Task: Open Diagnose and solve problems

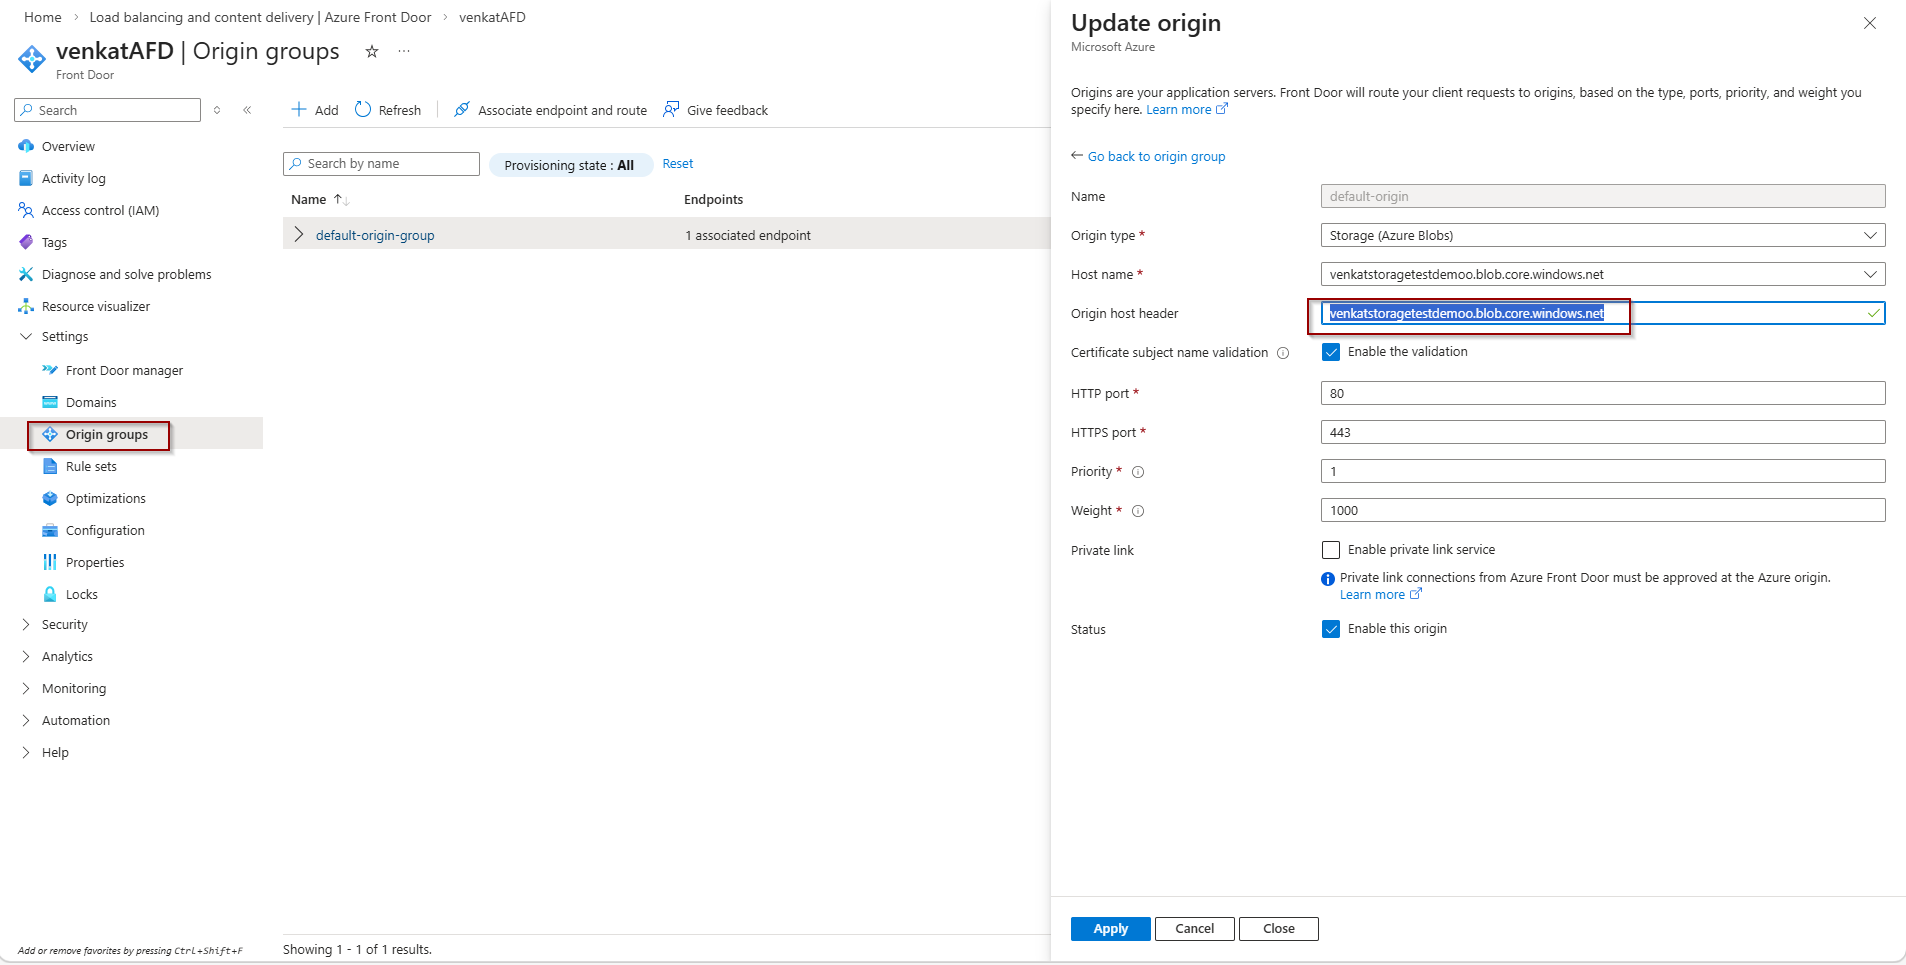Action: click(127, 274)
